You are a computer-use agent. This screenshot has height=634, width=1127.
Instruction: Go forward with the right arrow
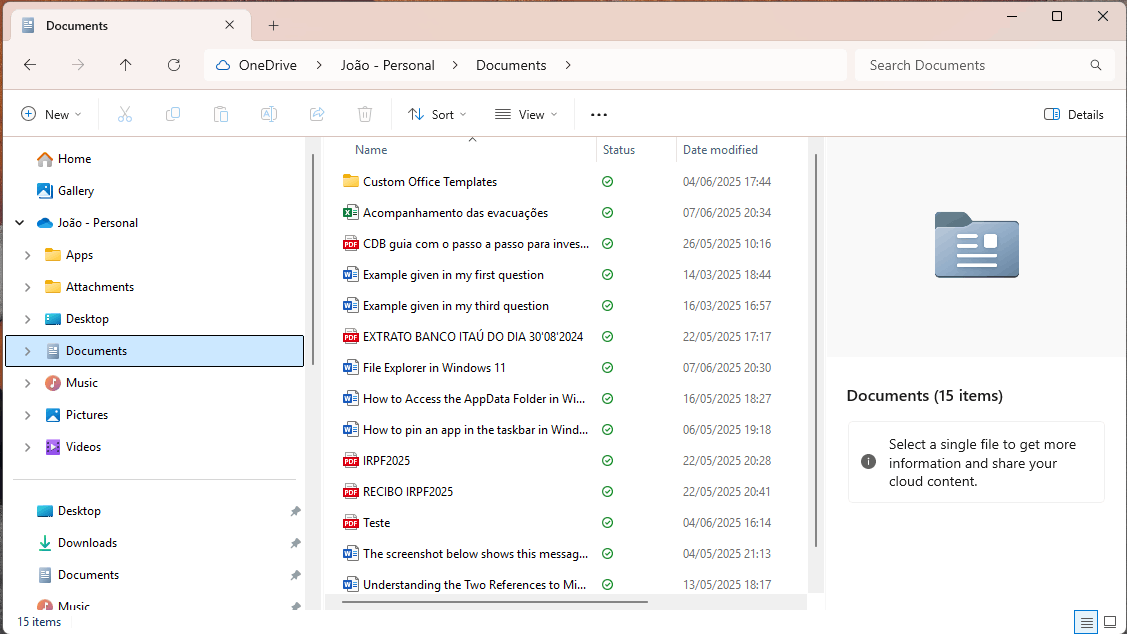point(78,65)
